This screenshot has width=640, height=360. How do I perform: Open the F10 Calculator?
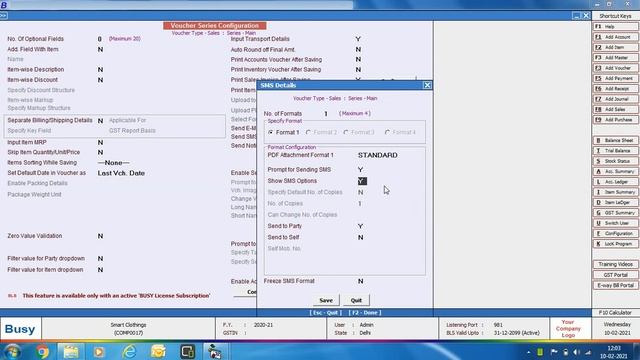pos(616,313)
